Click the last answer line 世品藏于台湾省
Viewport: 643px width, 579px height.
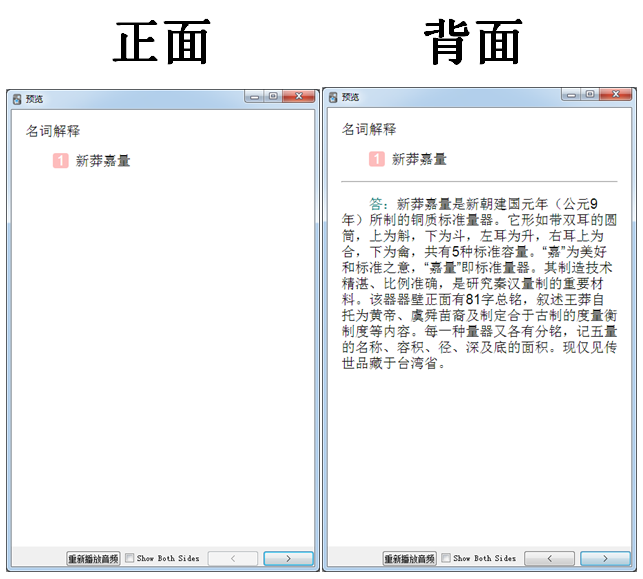[x=393, y=363]
